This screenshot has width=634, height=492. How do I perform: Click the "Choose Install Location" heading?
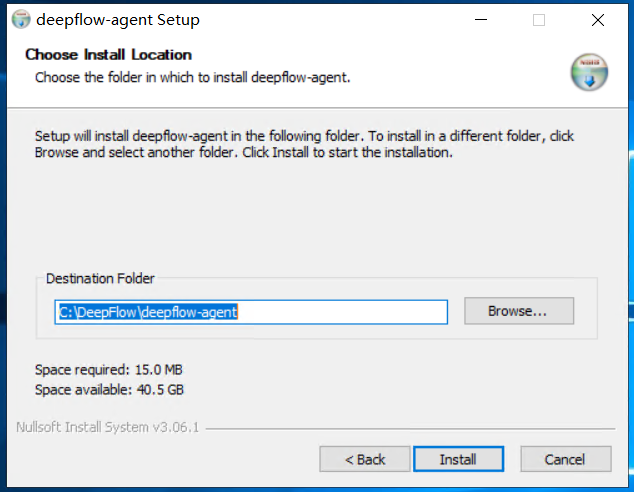pos(108,55)
